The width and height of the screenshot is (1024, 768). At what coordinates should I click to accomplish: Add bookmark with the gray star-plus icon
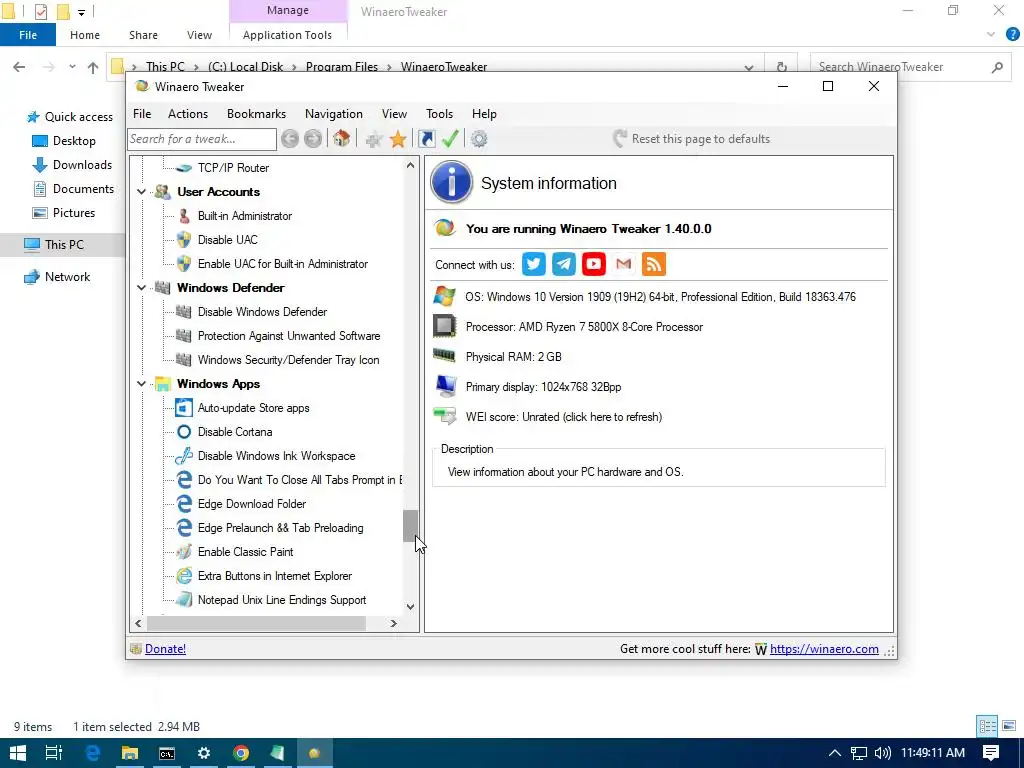tap(374, 138)
